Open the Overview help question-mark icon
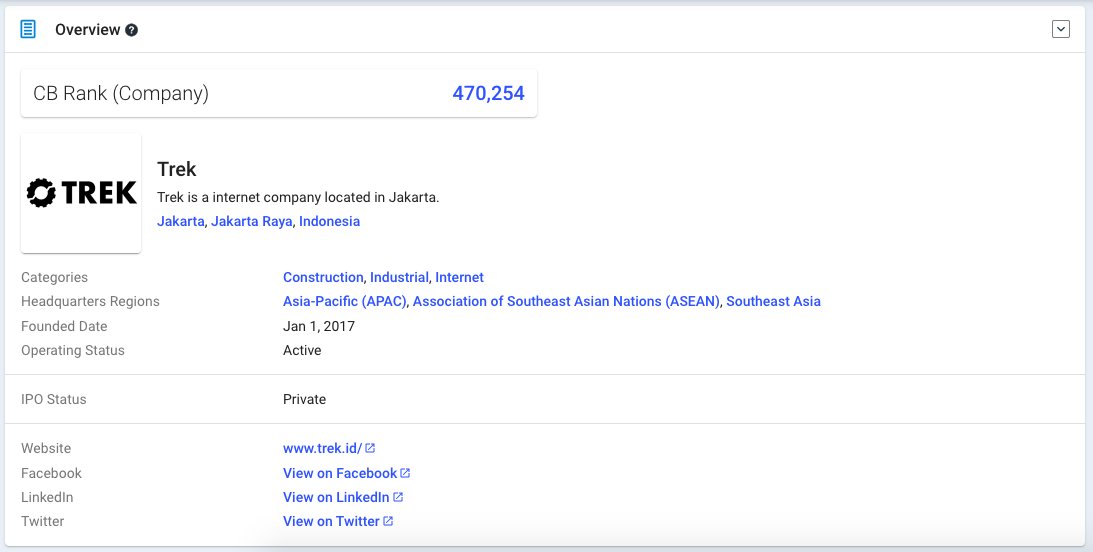This screenshot has width=1093, height=552. coord(132,30)
